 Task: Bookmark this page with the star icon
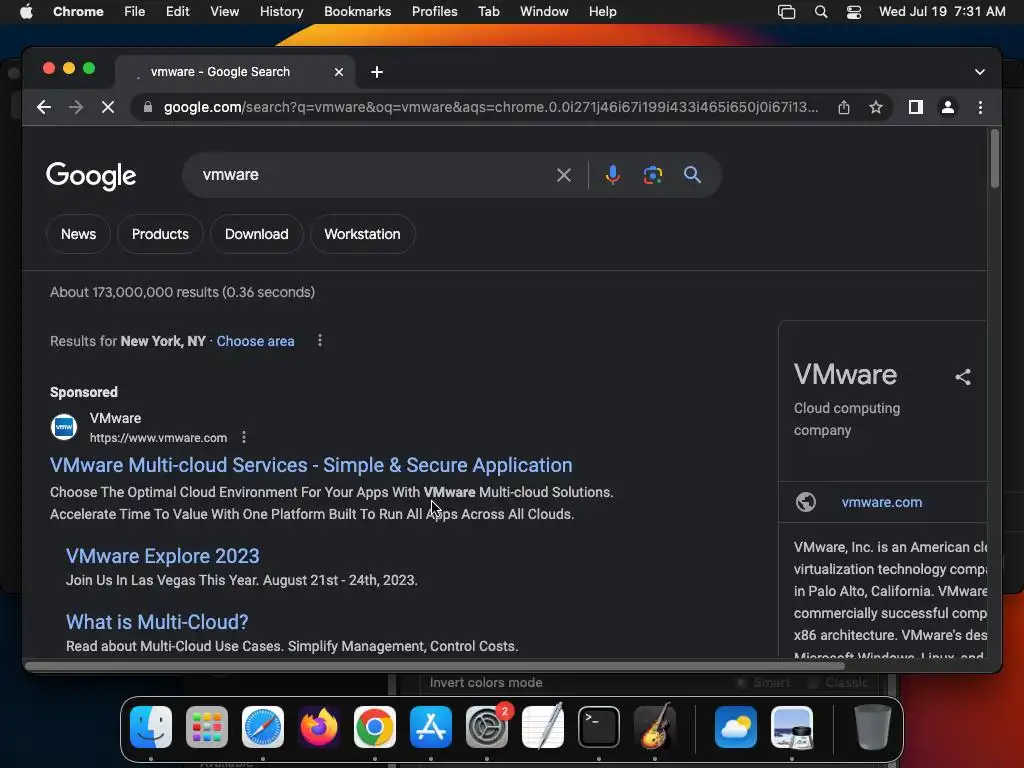click(876, 107)
